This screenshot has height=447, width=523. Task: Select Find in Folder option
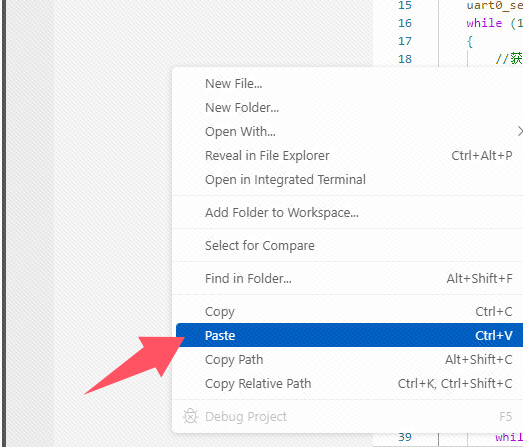point(348,279)
